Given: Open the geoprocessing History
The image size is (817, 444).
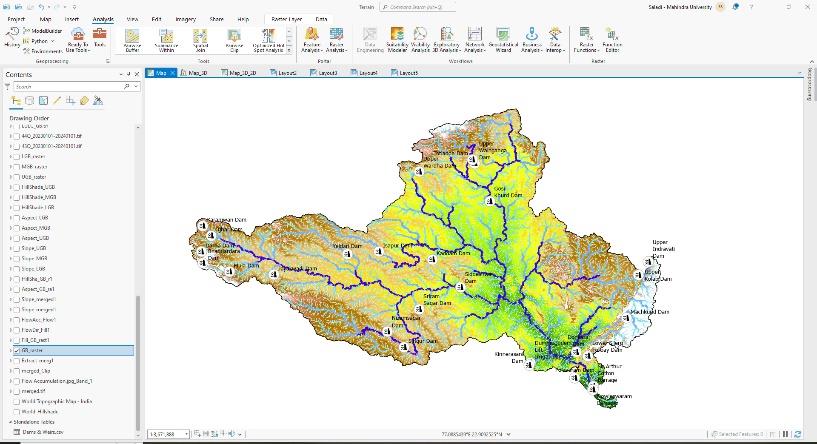Looking at the screenshot, I should click(x=12, y=39).
